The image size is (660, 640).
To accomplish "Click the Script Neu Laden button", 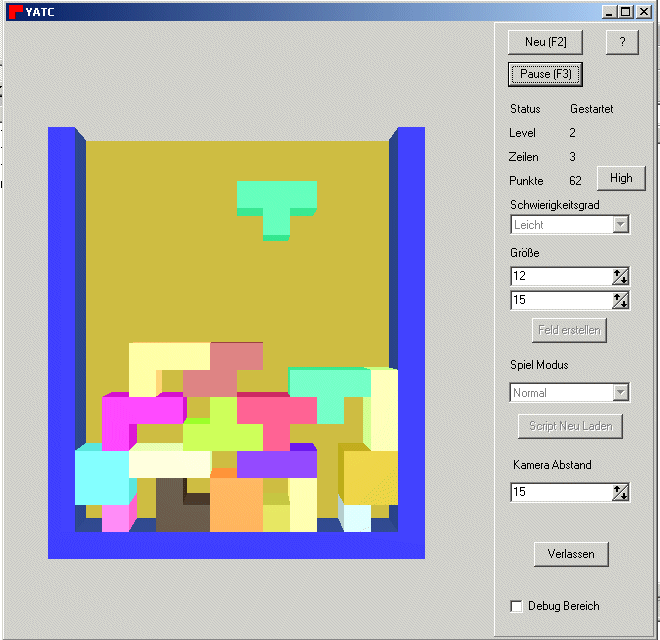I will pyautogui.click(x=570, y=426).
